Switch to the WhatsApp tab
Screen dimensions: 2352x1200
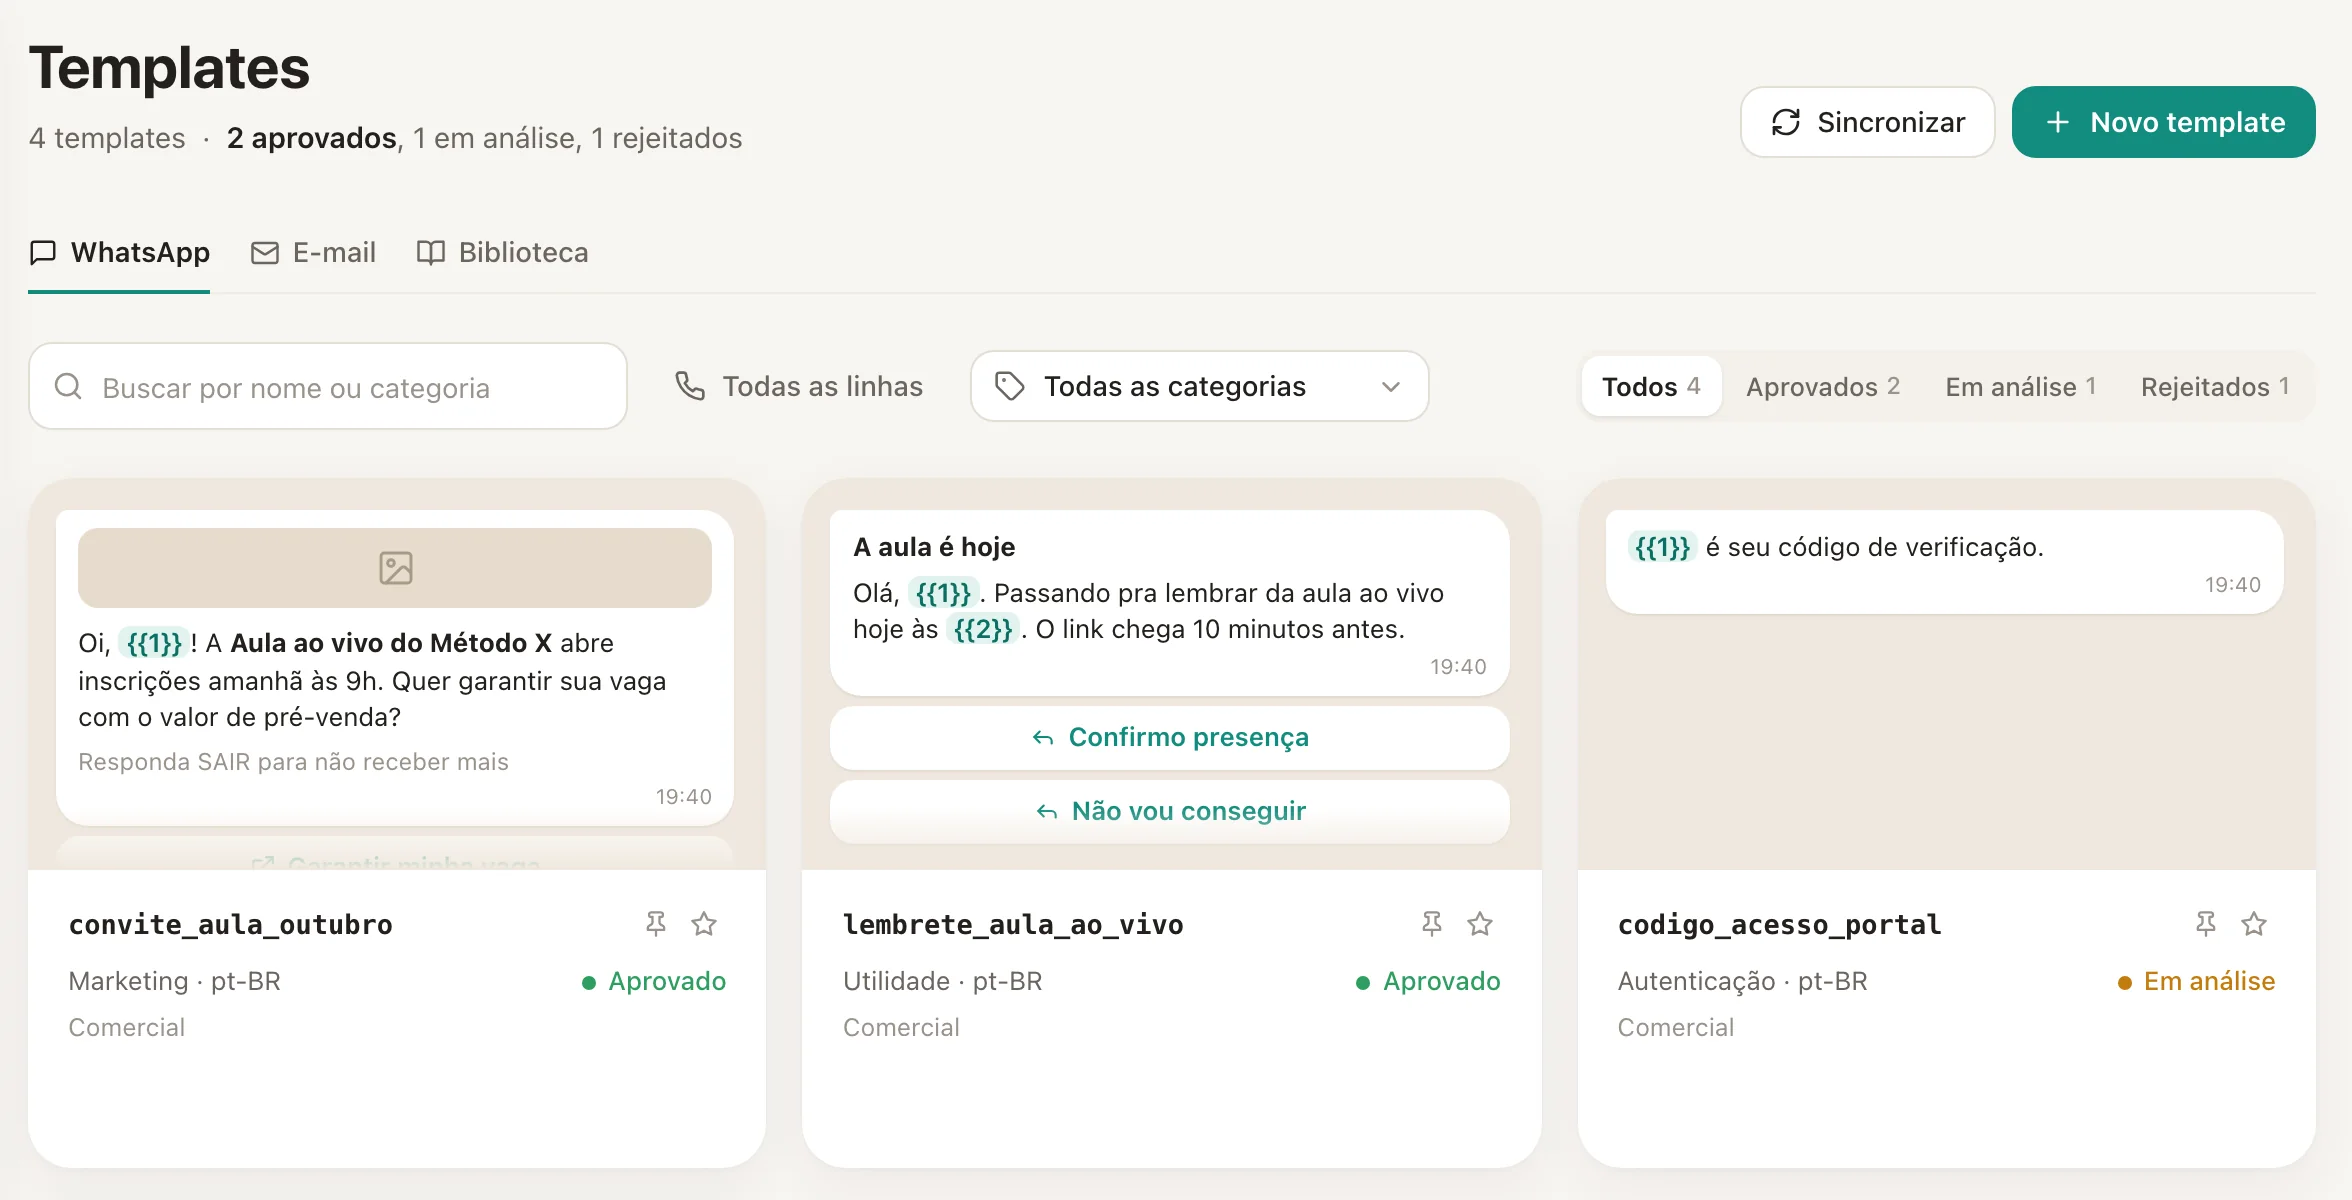tap(119, 253)
